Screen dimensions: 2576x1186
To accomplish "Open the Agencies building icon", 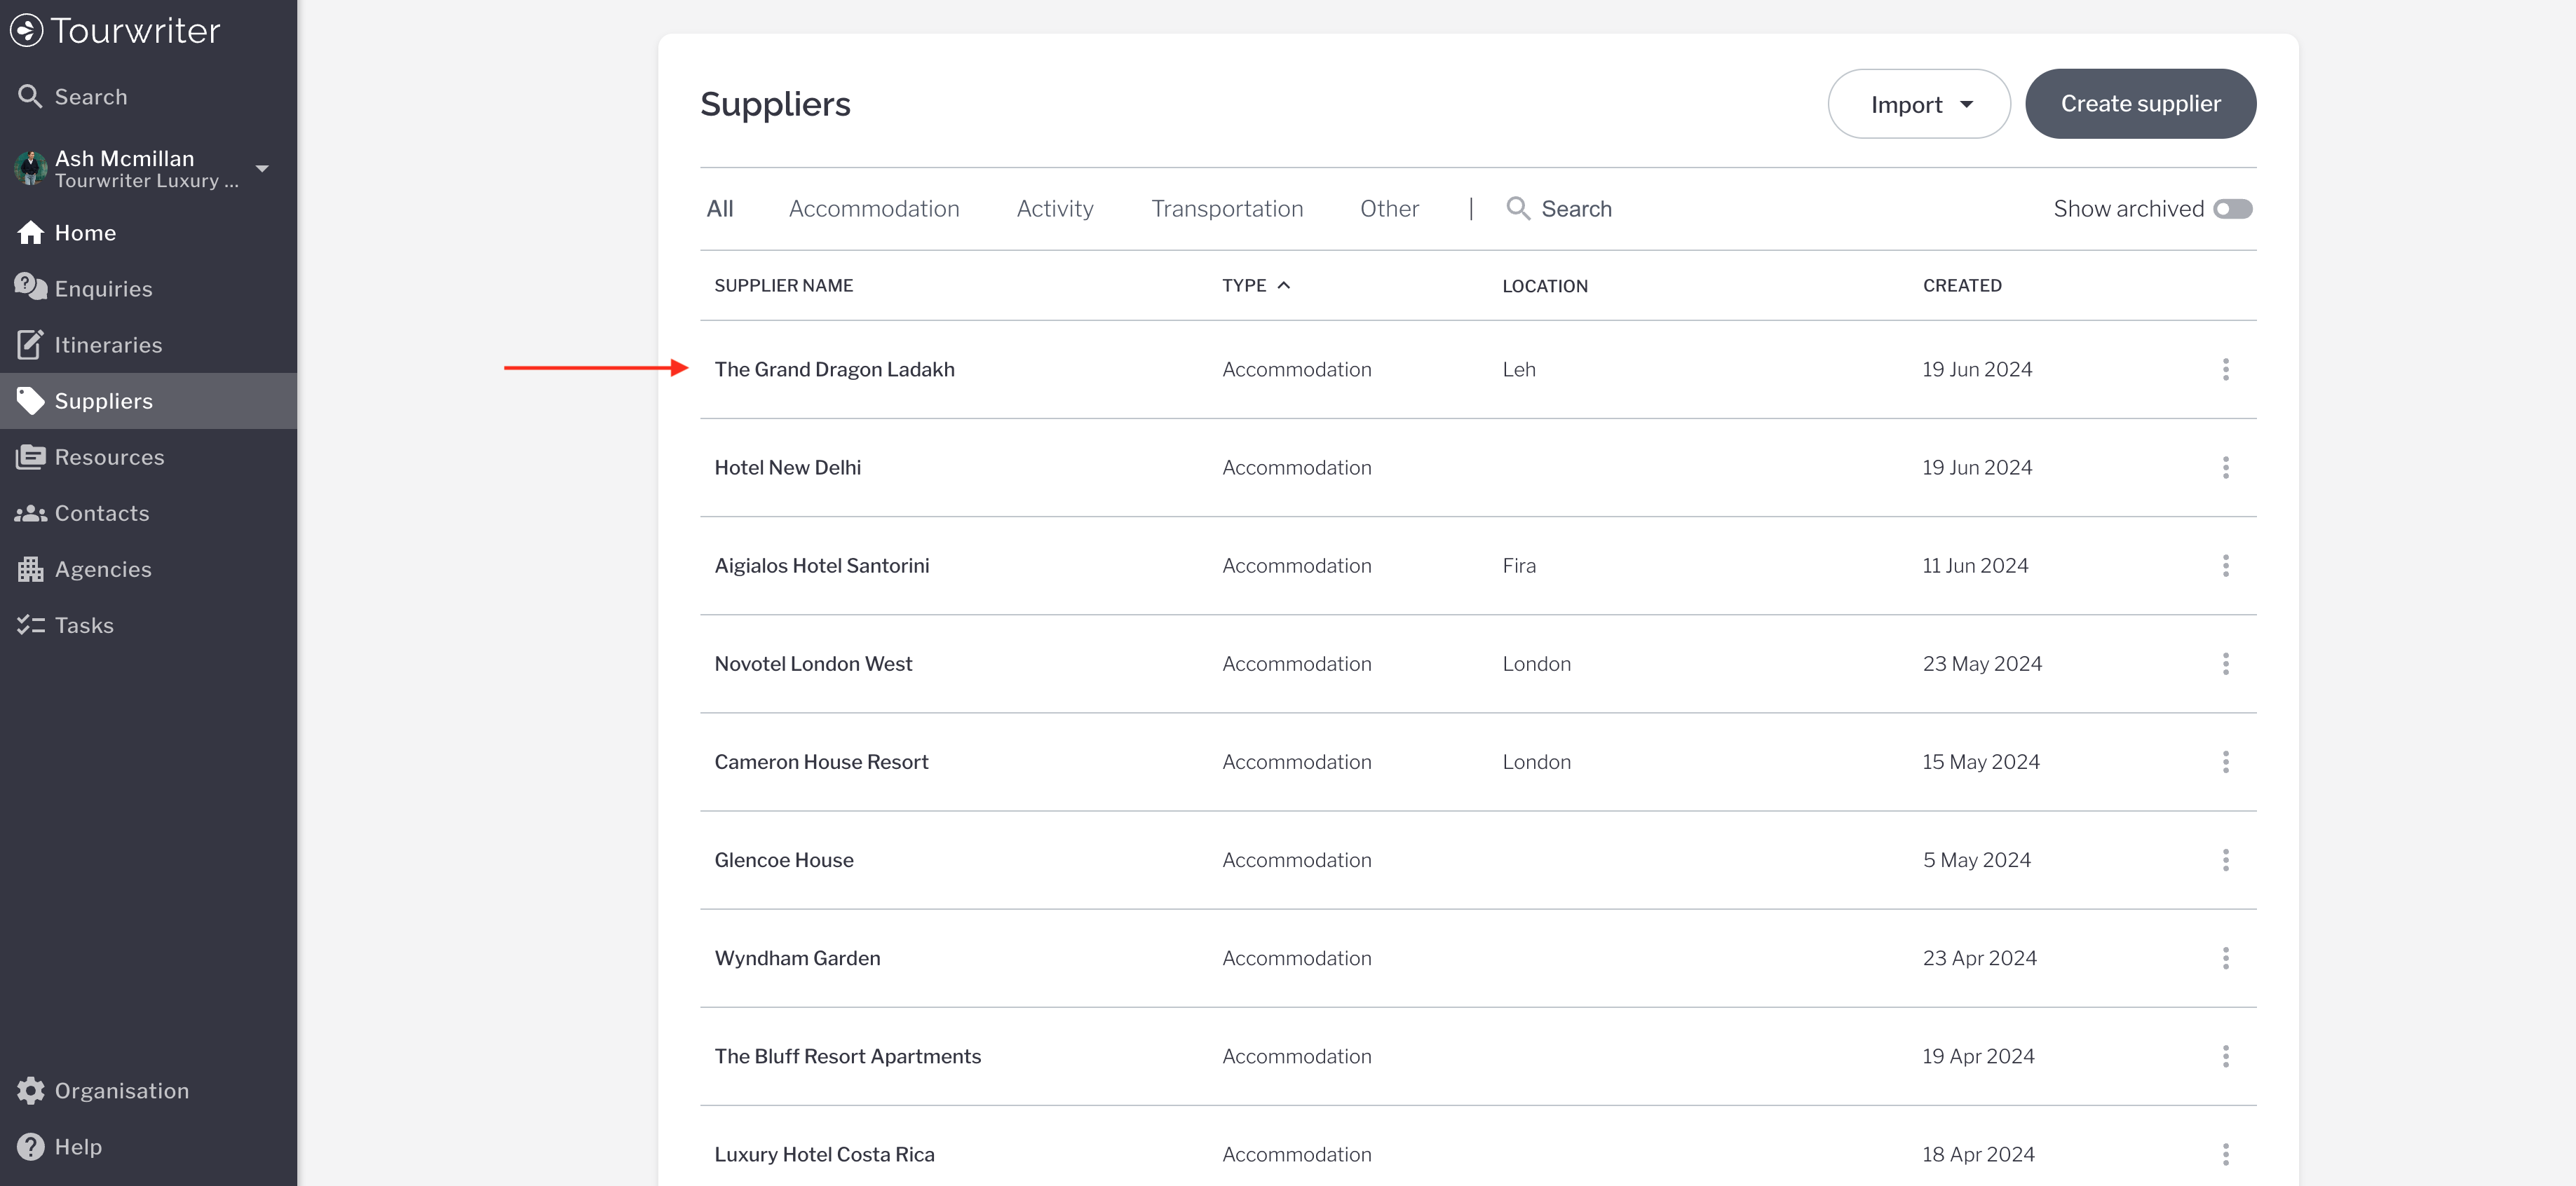I will pyautogui.click(x=30, y=569).
